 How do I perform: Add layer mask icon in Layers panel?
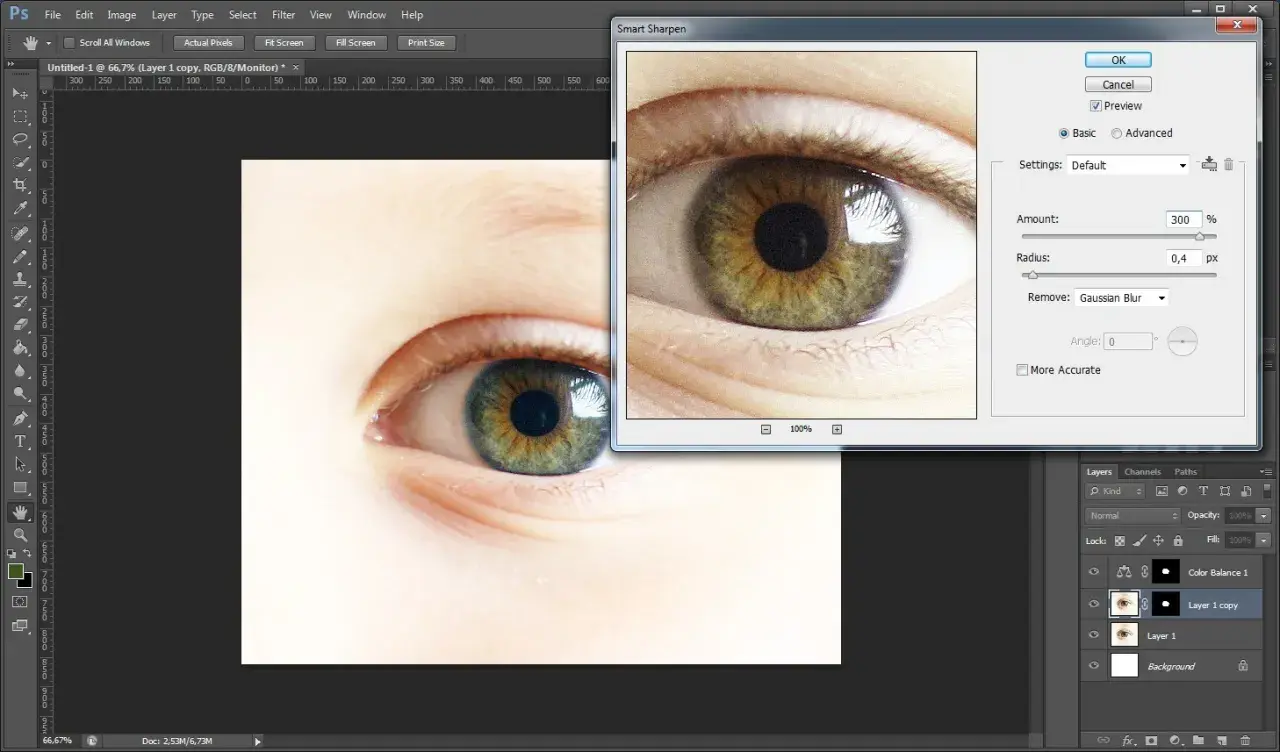tap(1151, 741)
